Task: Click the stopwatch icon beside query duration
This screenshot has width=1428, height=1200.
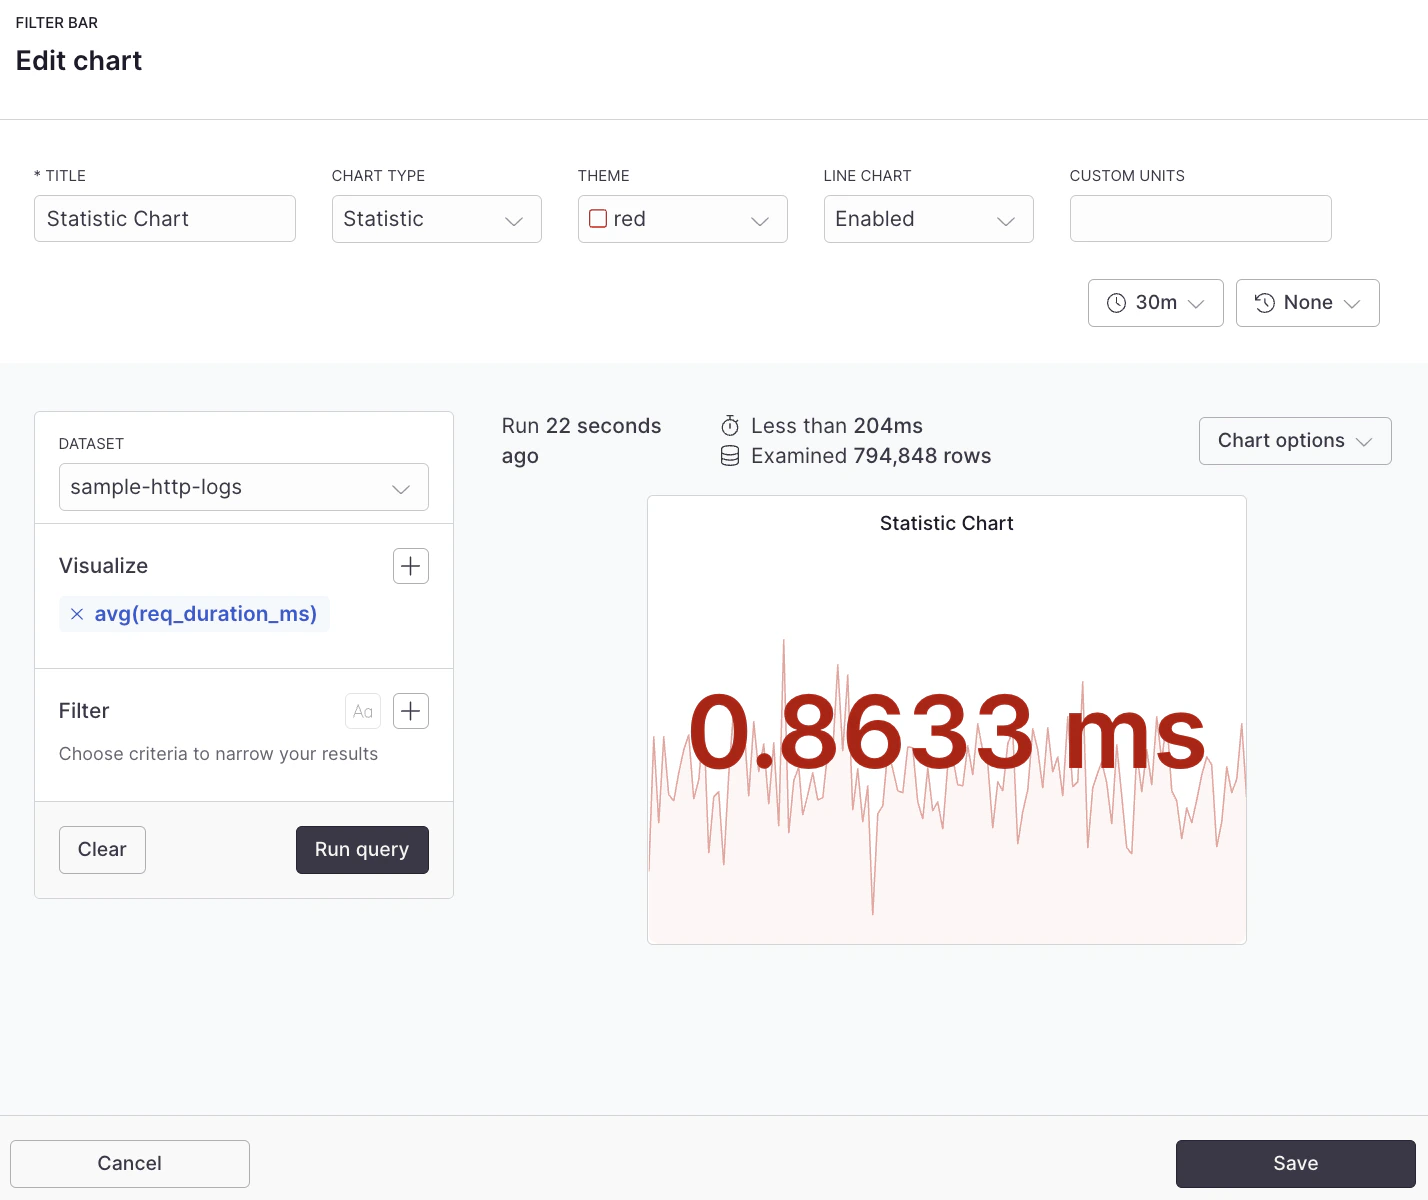Action: [x=730, y=425]
